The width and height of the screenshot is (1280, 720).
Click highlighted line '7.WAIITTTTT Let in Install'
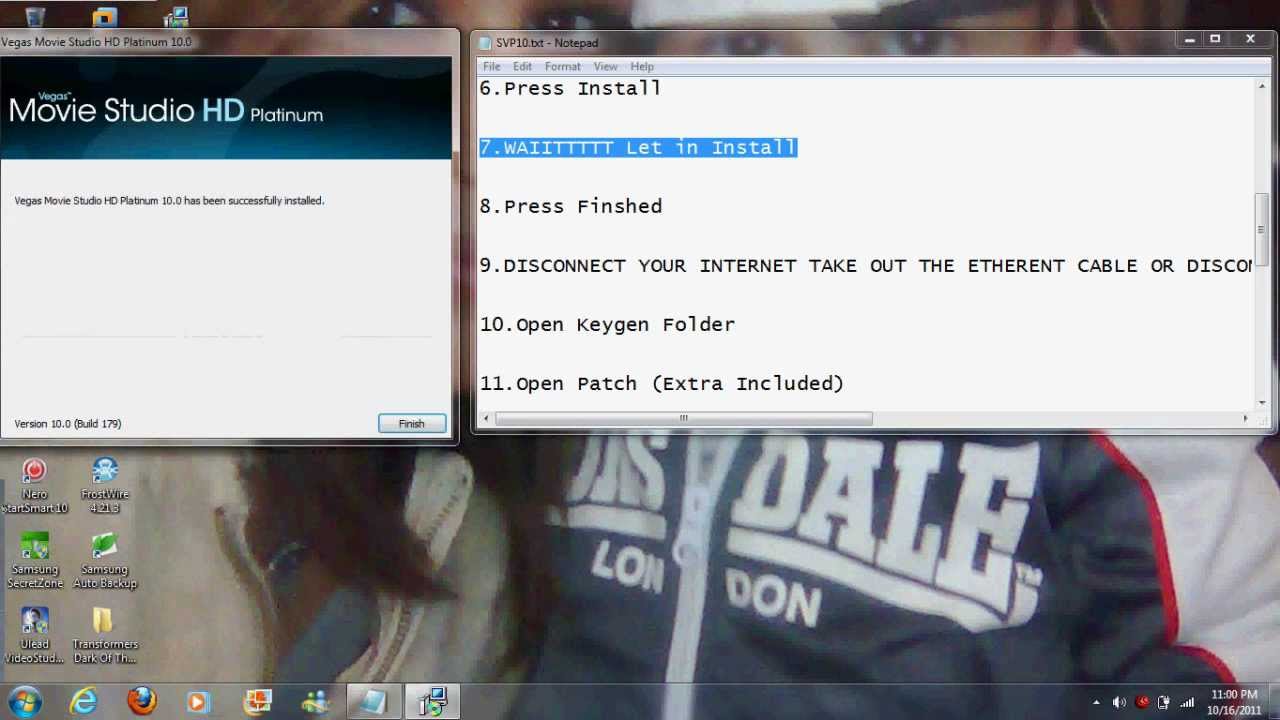638,147
